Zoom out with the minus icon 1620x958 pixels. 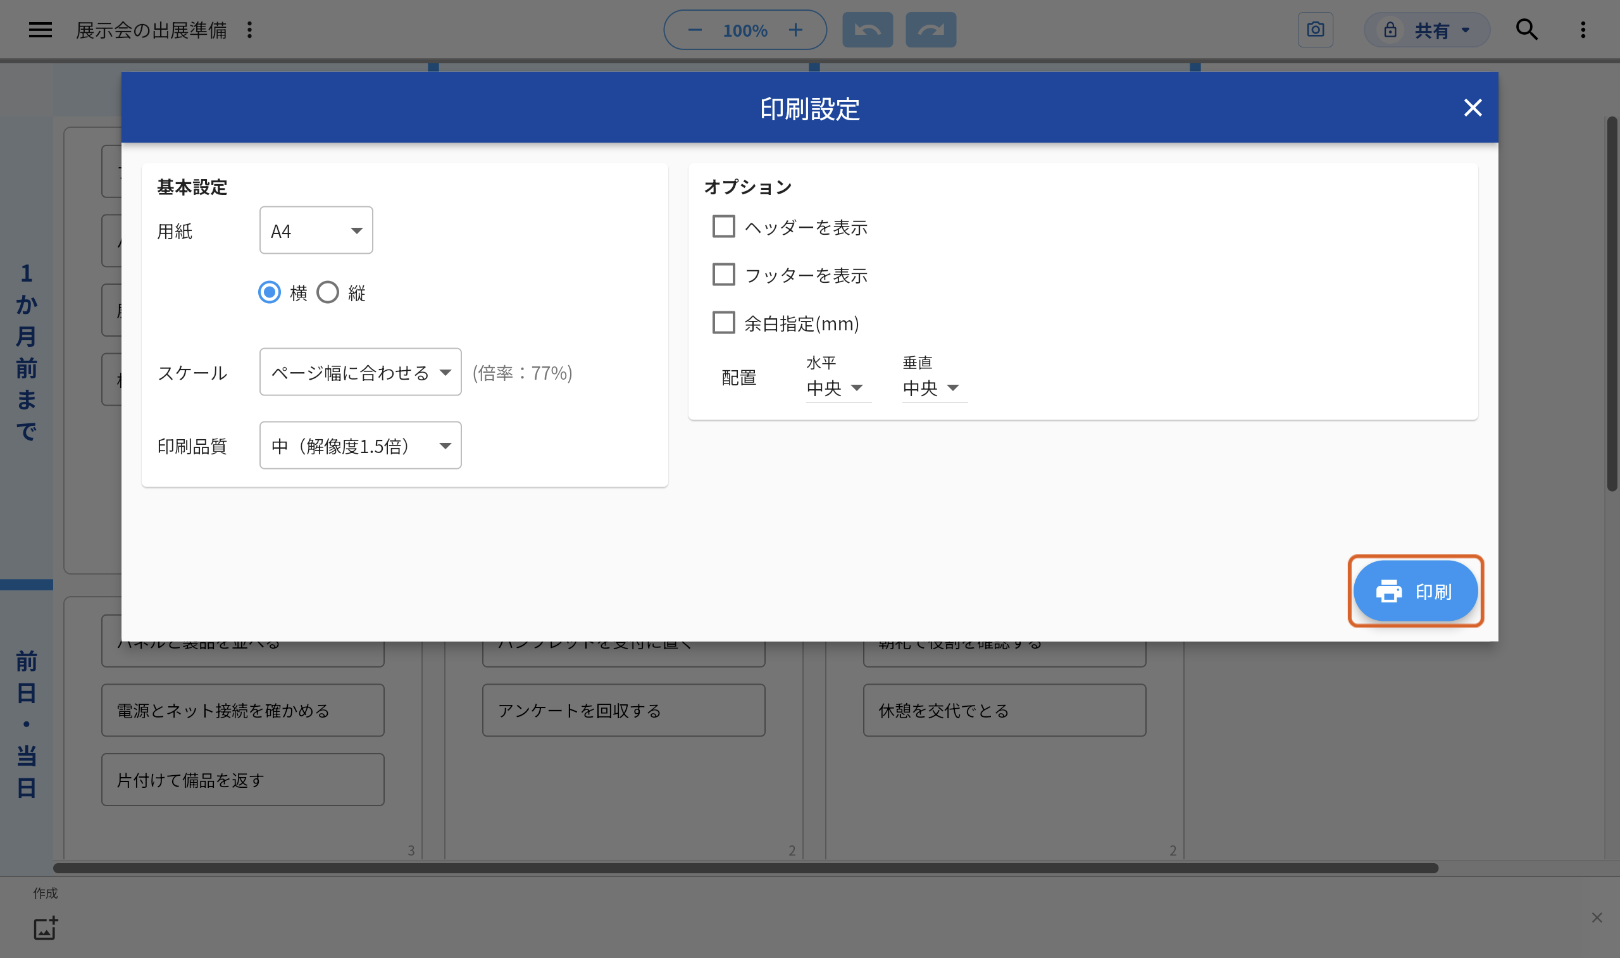(x=695, y=30)
